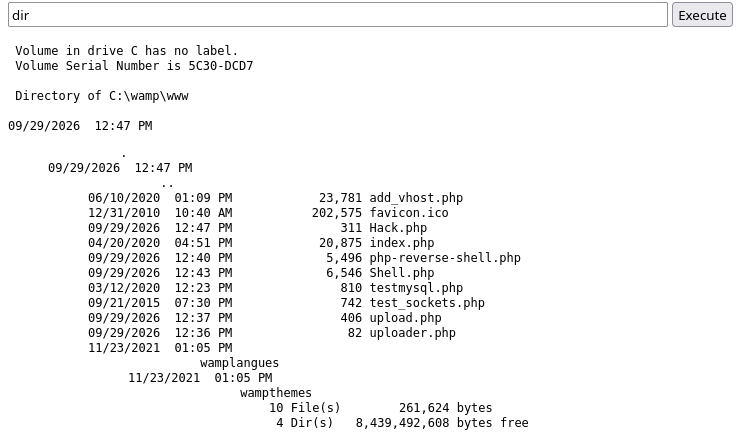Select the Hack.php file name
The image size is (752, 443).
click(398, 228)
